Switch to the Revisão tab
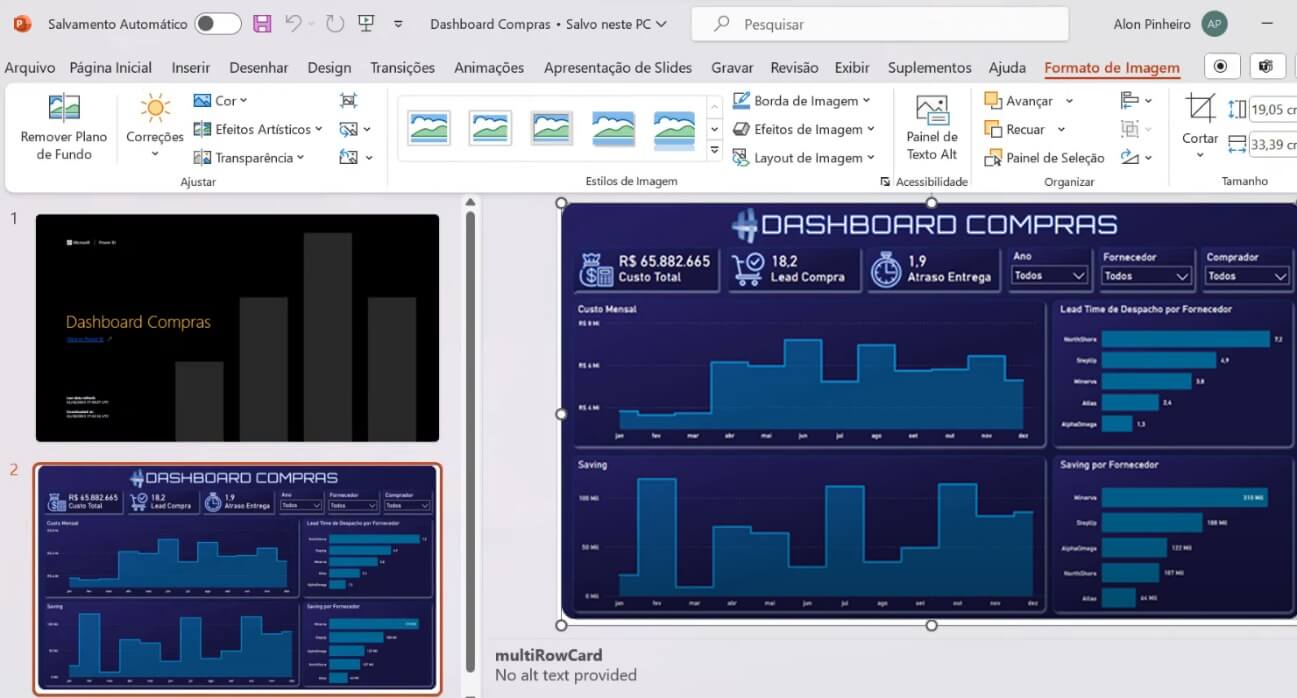Viewport: 1297px width, 698px height. click(x=794, y=68)
